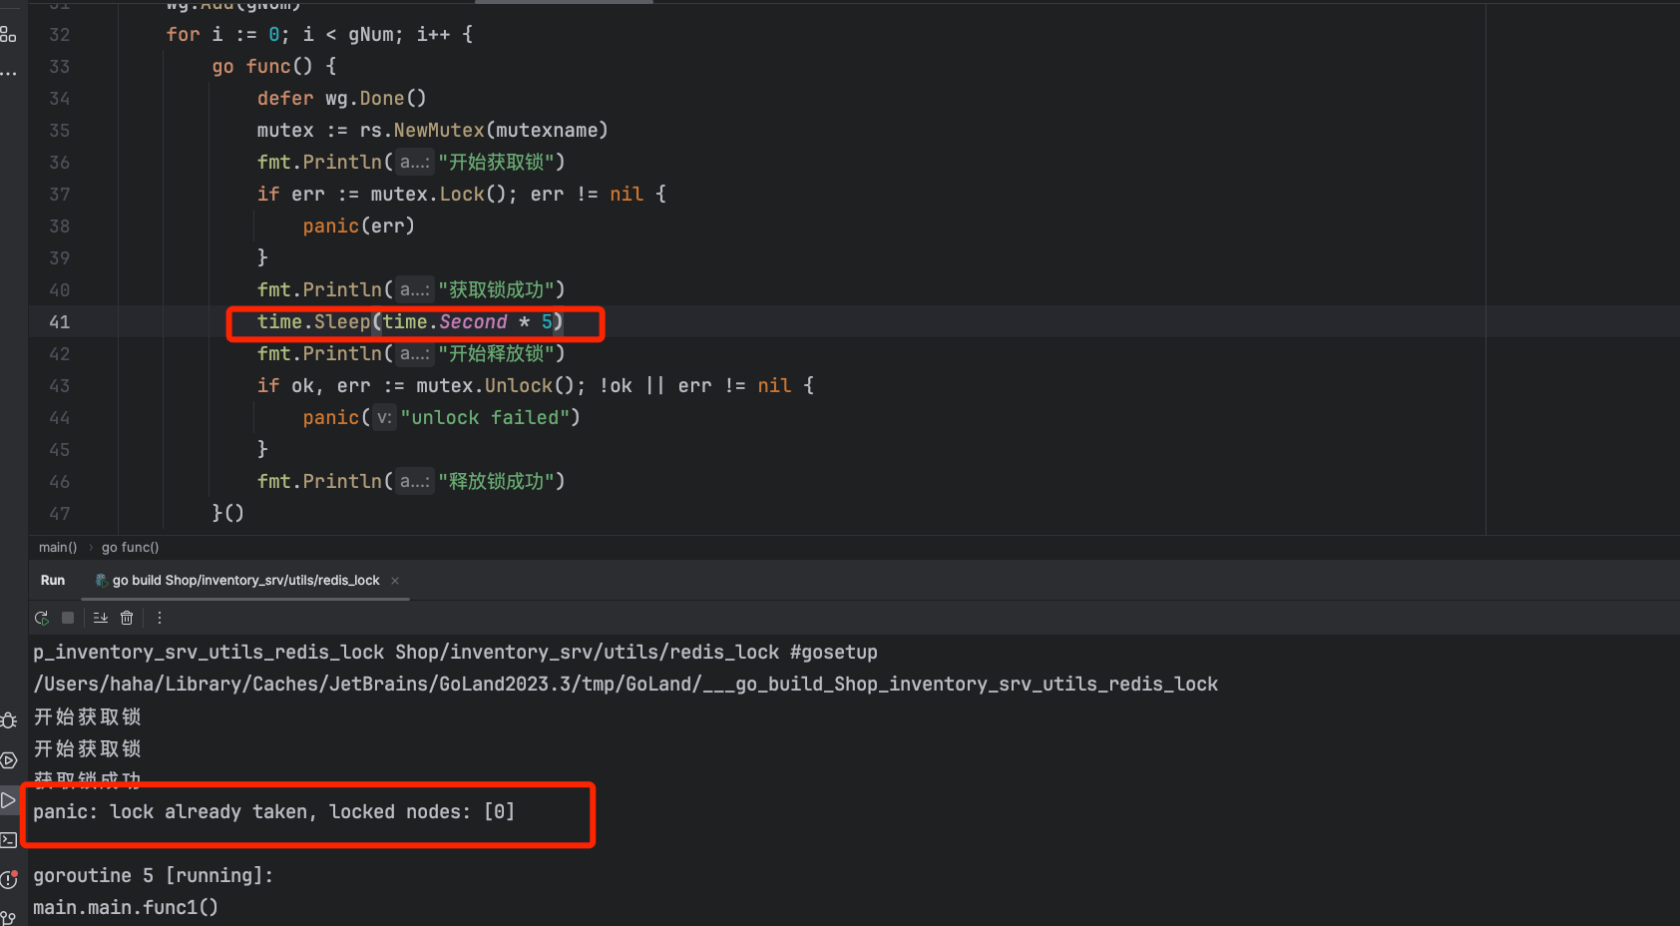The width and height of the screenshot is (1680, 926).
Task: Click the Go gopher icon on run tab
Action: tap(101, 580)
